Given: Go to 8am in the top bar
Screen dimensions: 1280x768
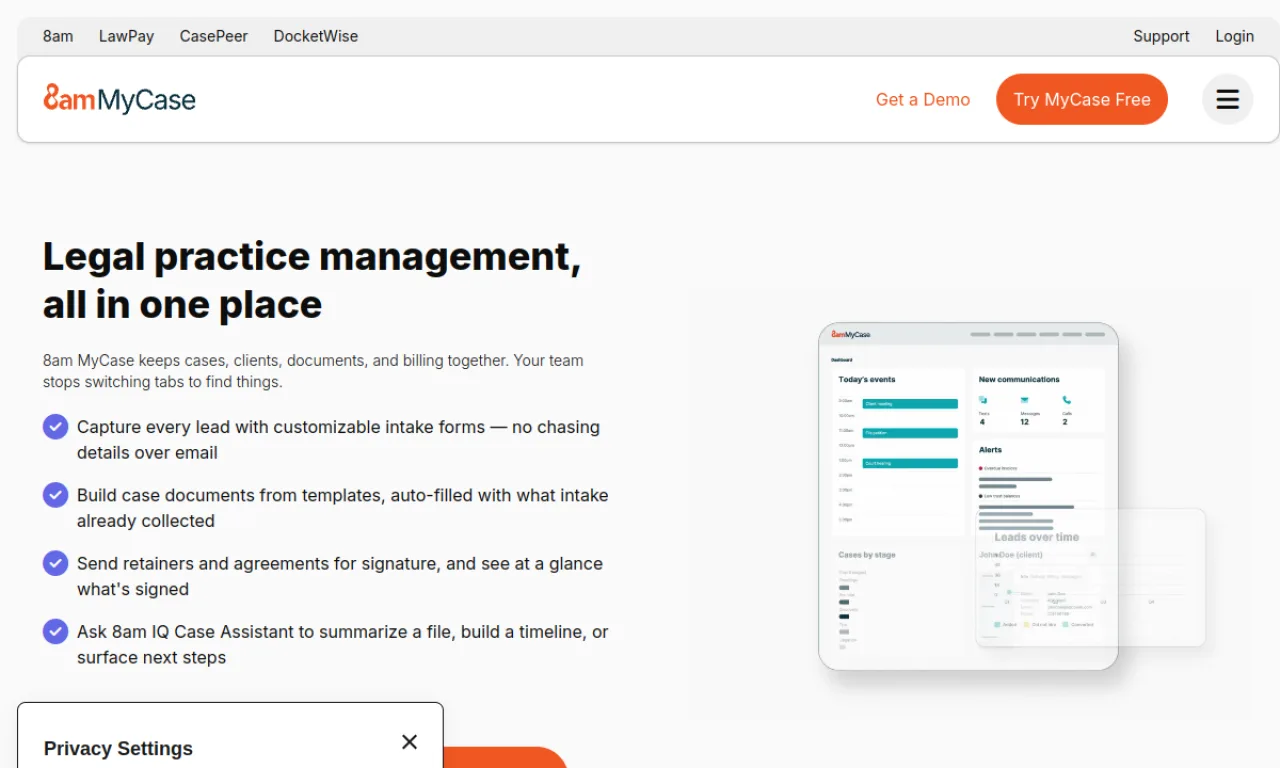Looking at the screenshot, I should (x=58, y=36).
